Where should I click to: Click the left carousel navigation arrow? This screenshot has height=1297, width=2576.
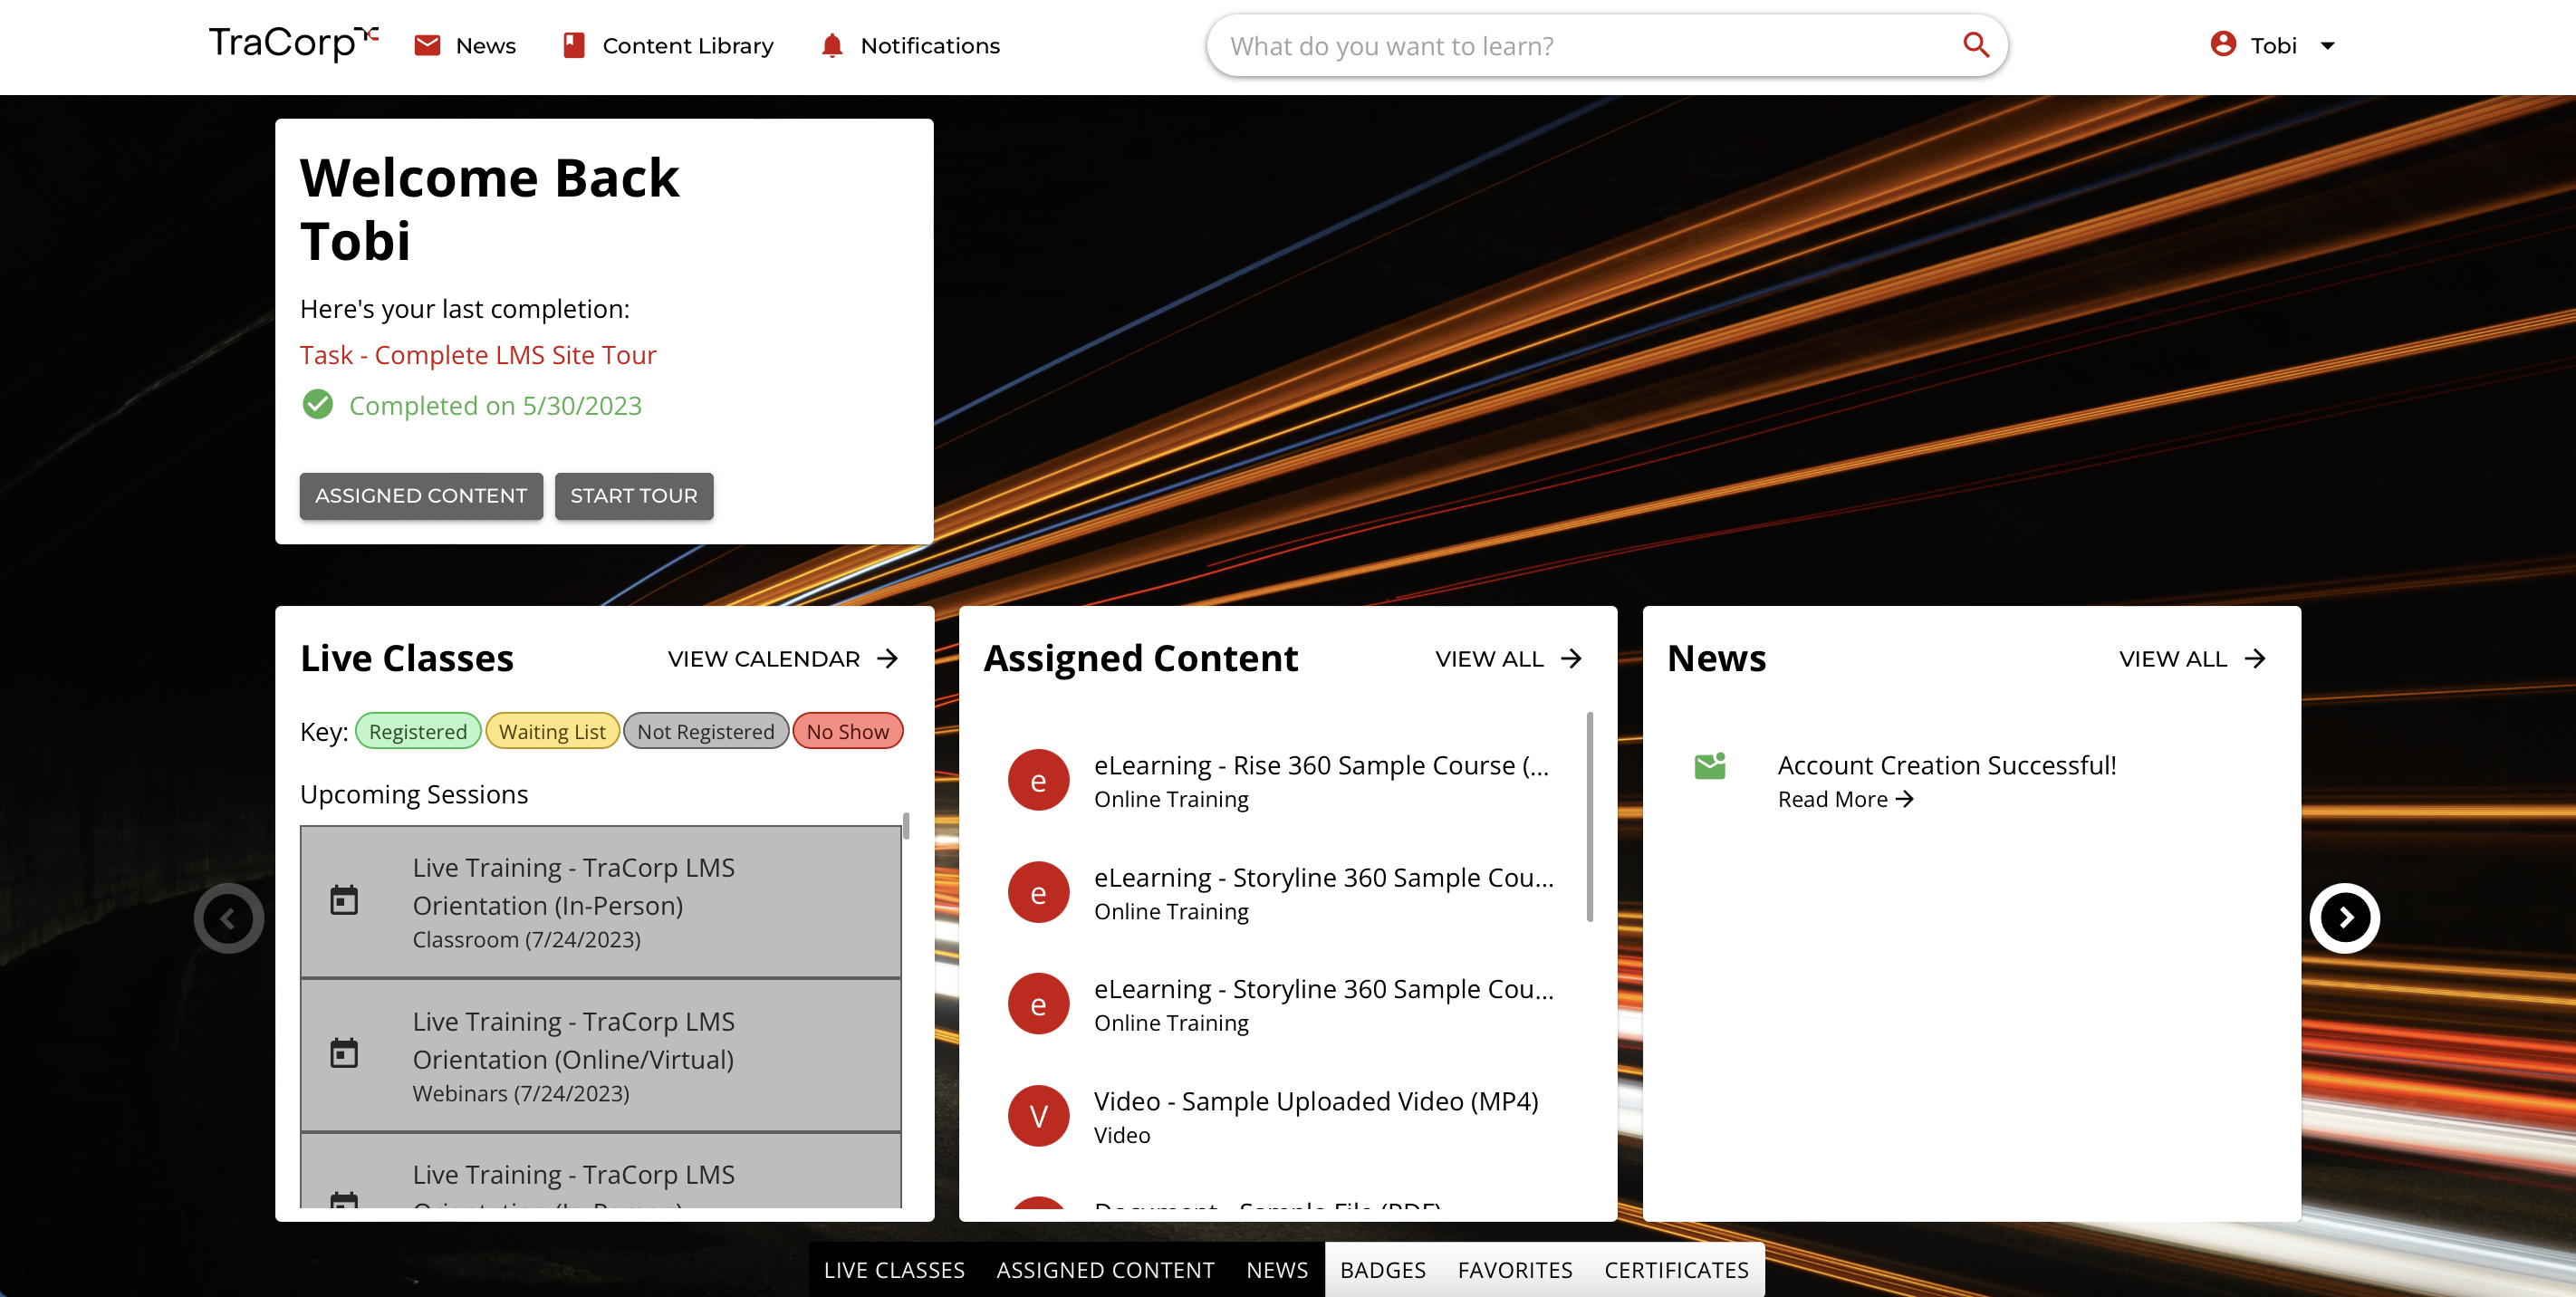click(x=228, y=917)
